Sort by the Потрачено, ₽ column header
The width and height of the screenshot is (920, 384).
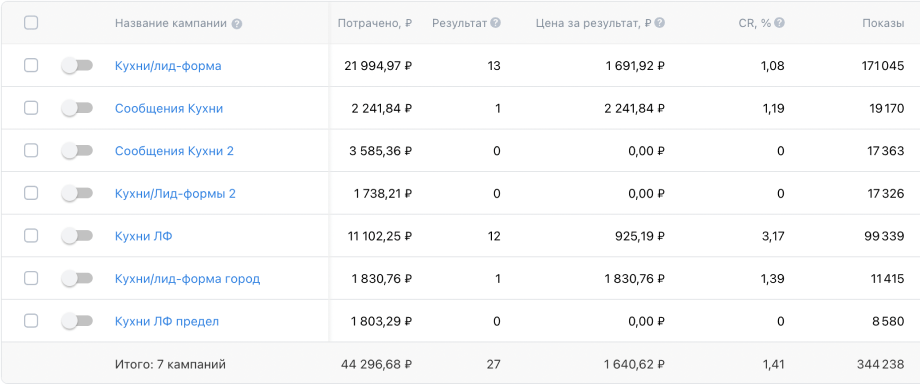[x=374, y=23]
